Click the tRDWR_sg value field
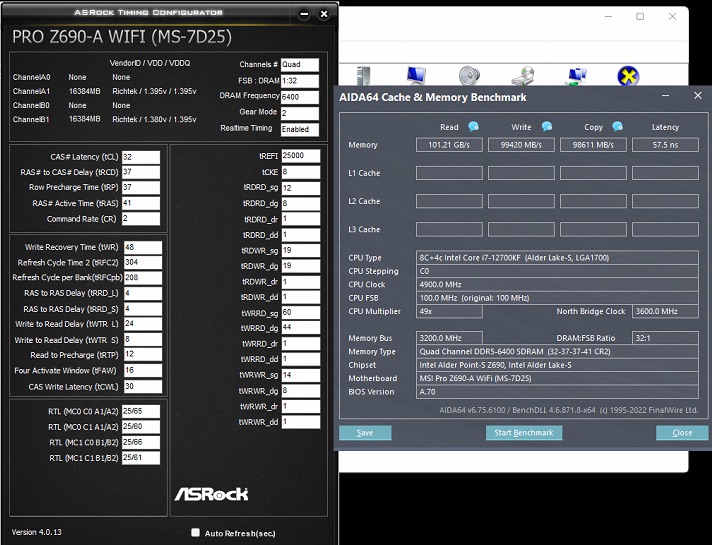Viewport: 712px width, 545px height. [x=301, y=250]
